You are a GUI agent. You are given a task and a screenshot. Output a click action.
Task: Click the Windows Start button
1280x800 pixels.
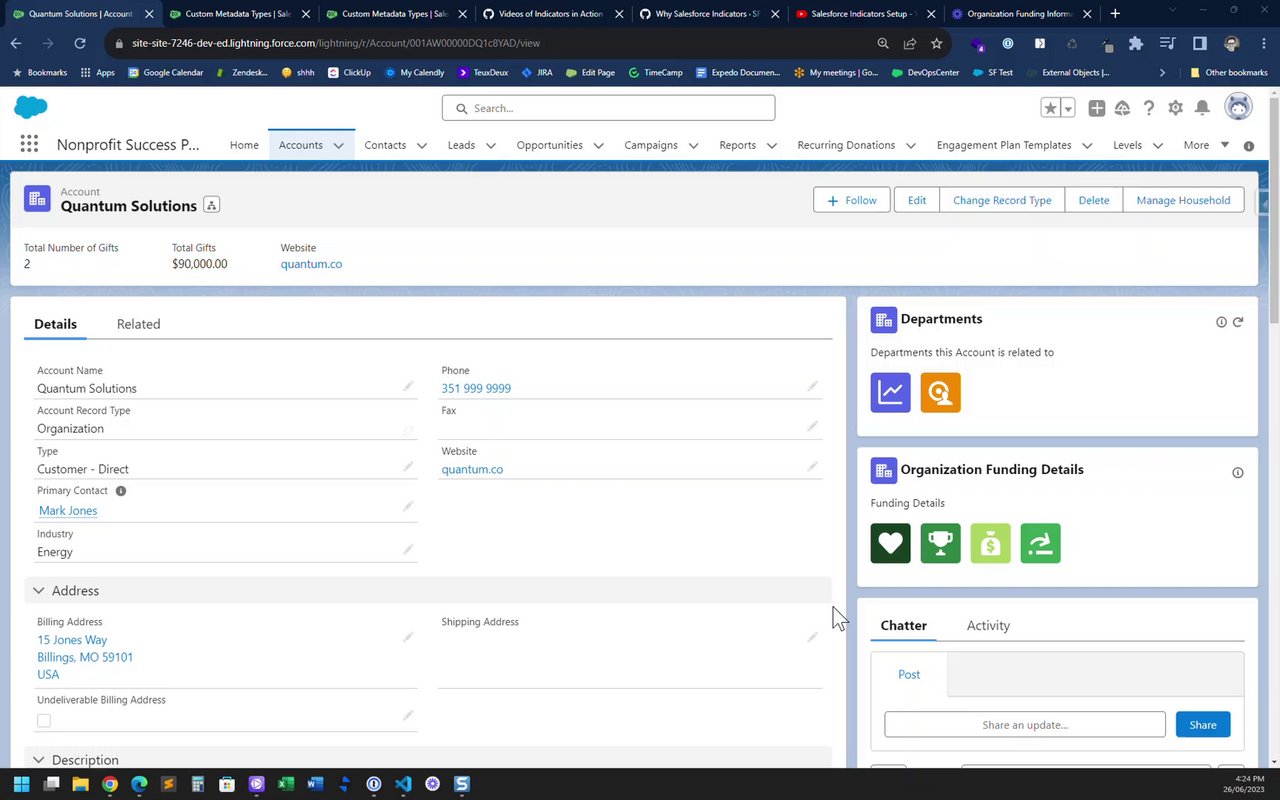click(21, 784)
